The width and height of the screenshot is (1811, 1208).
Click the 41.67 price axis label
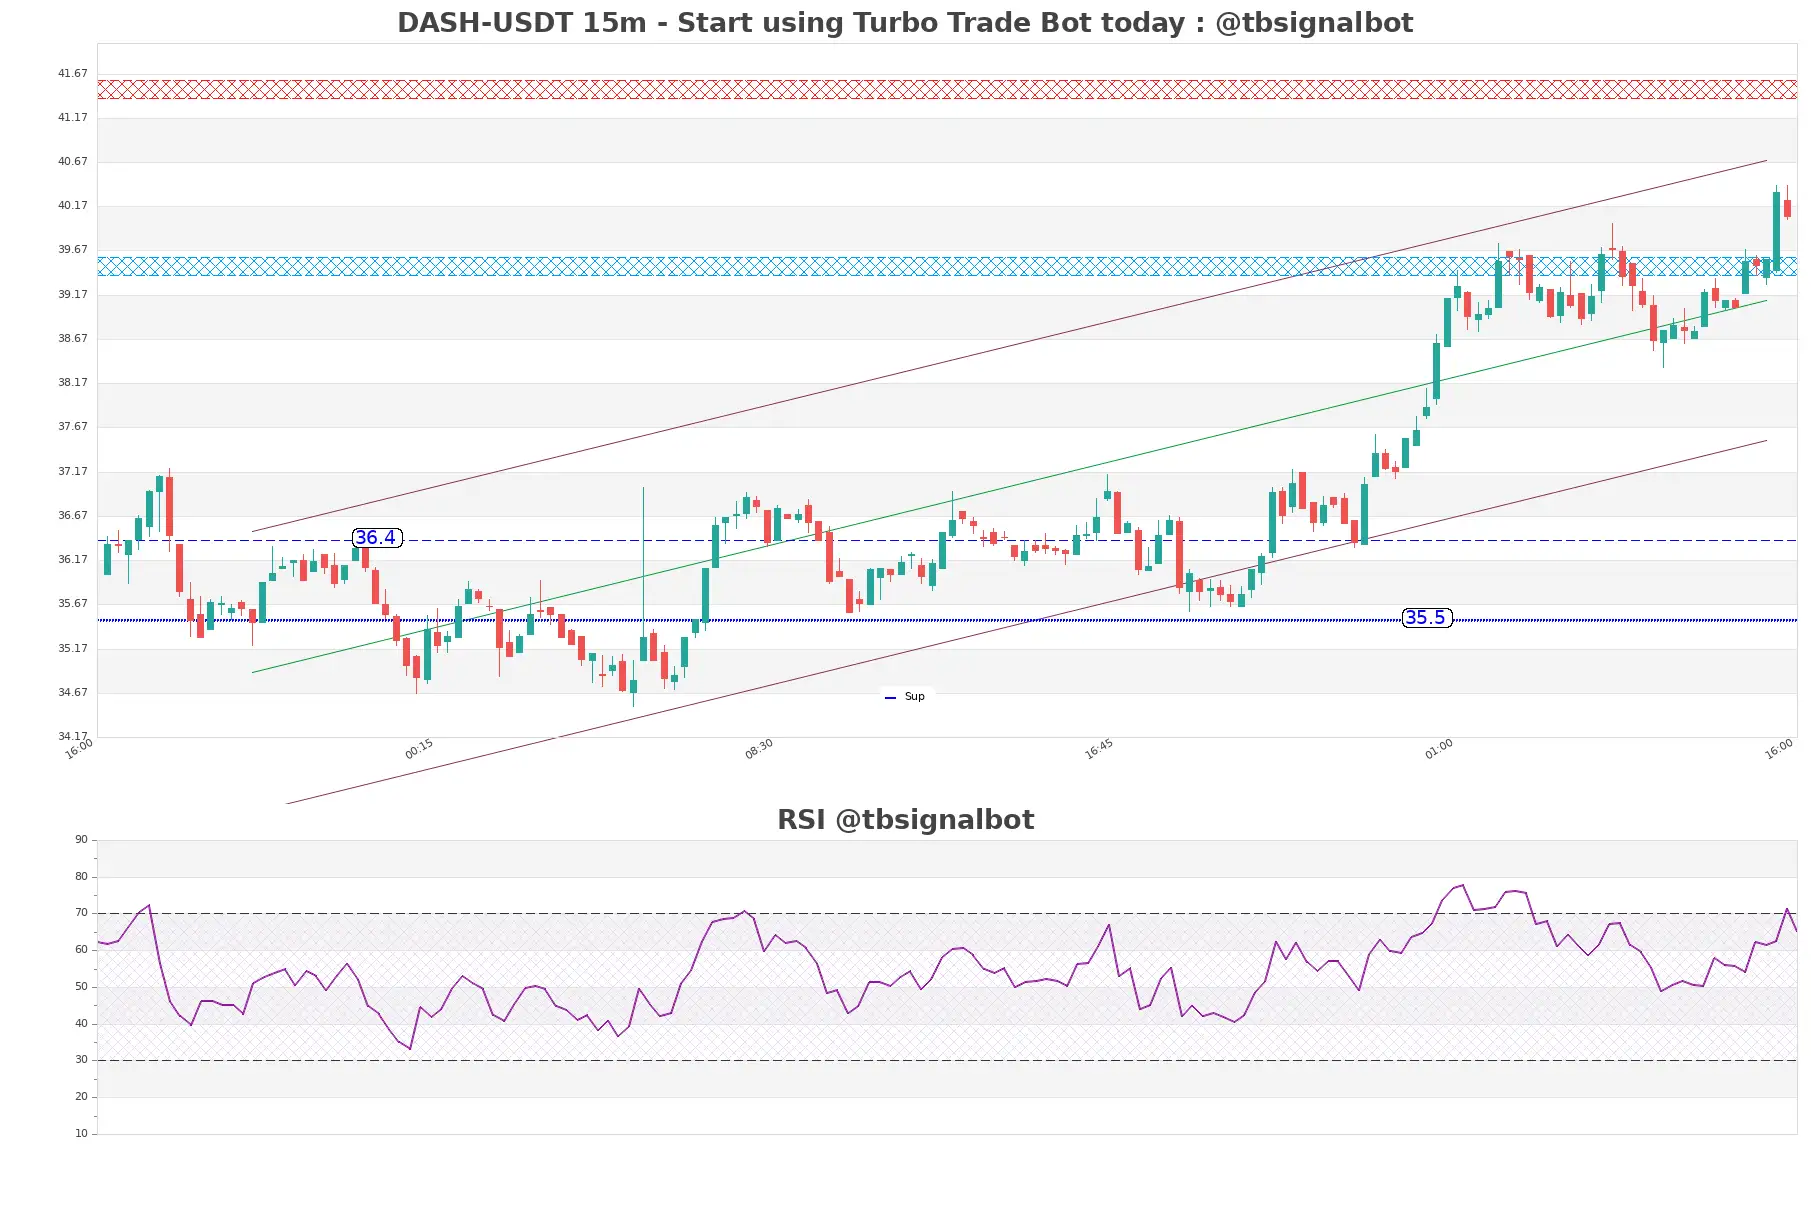click(72, 73)
